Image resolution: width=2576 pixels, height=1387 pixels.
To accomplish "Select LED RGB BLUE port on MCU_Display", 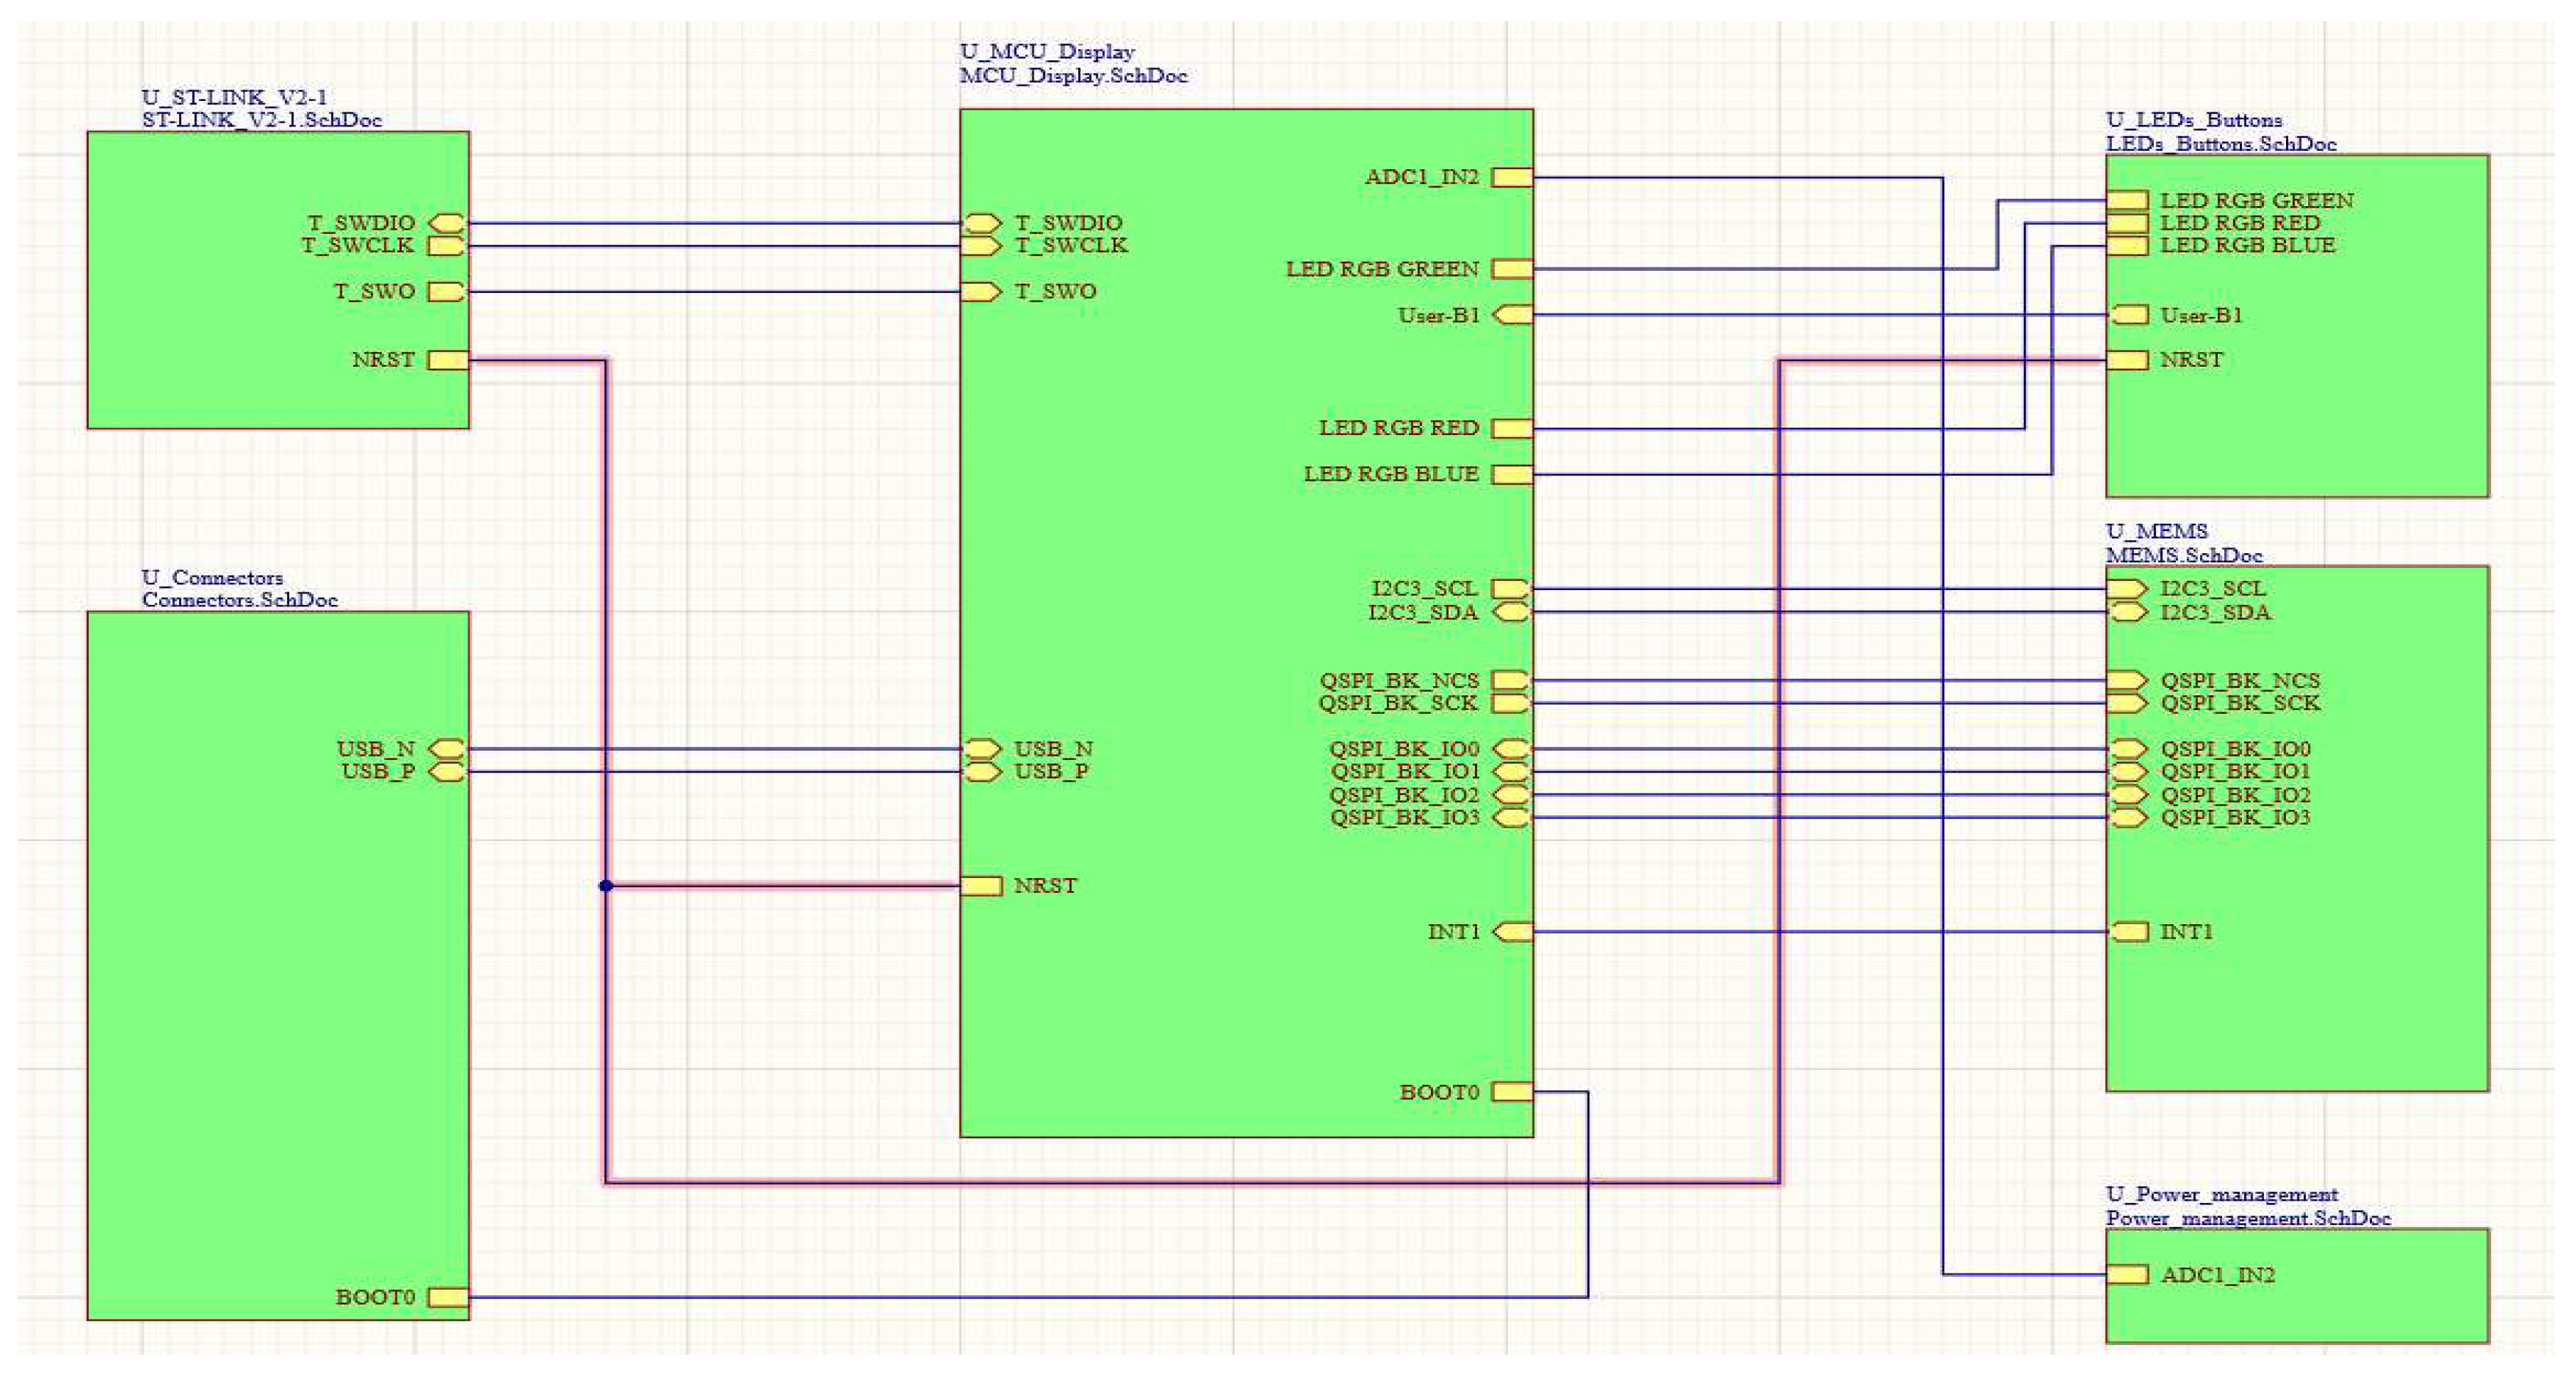I will point(1512,474).
